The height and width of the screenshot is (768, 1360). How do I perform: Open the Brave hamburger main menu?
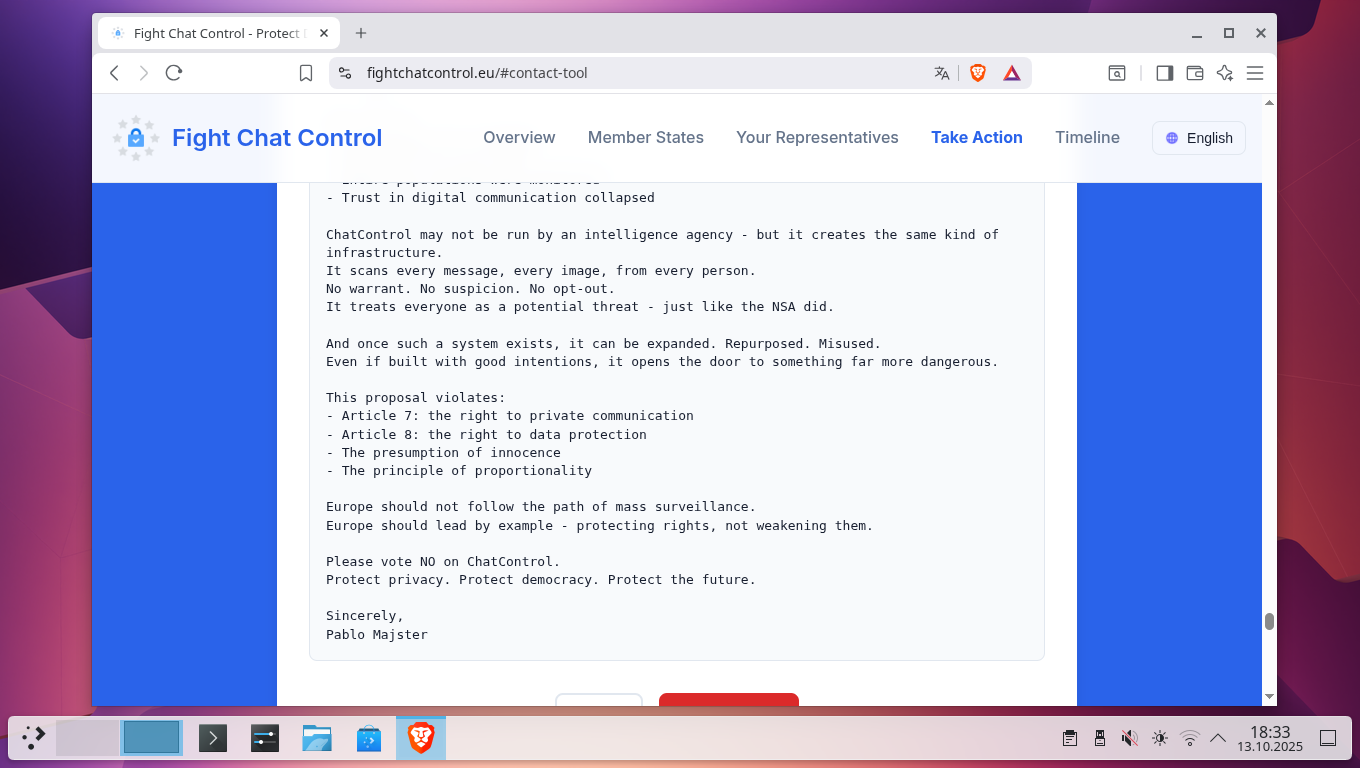1255,73
